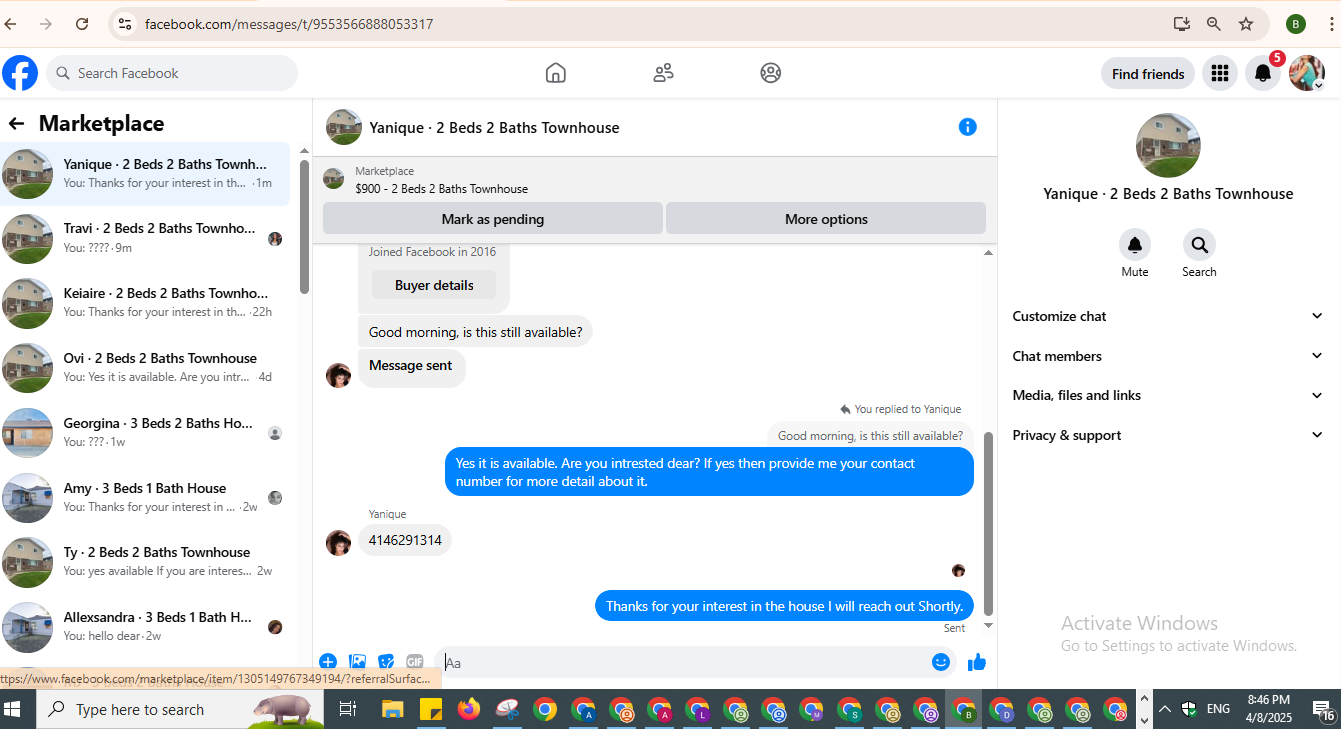Click the phone number message 4146291314
The image size is (1341, 729).
(x=405, y=540)
